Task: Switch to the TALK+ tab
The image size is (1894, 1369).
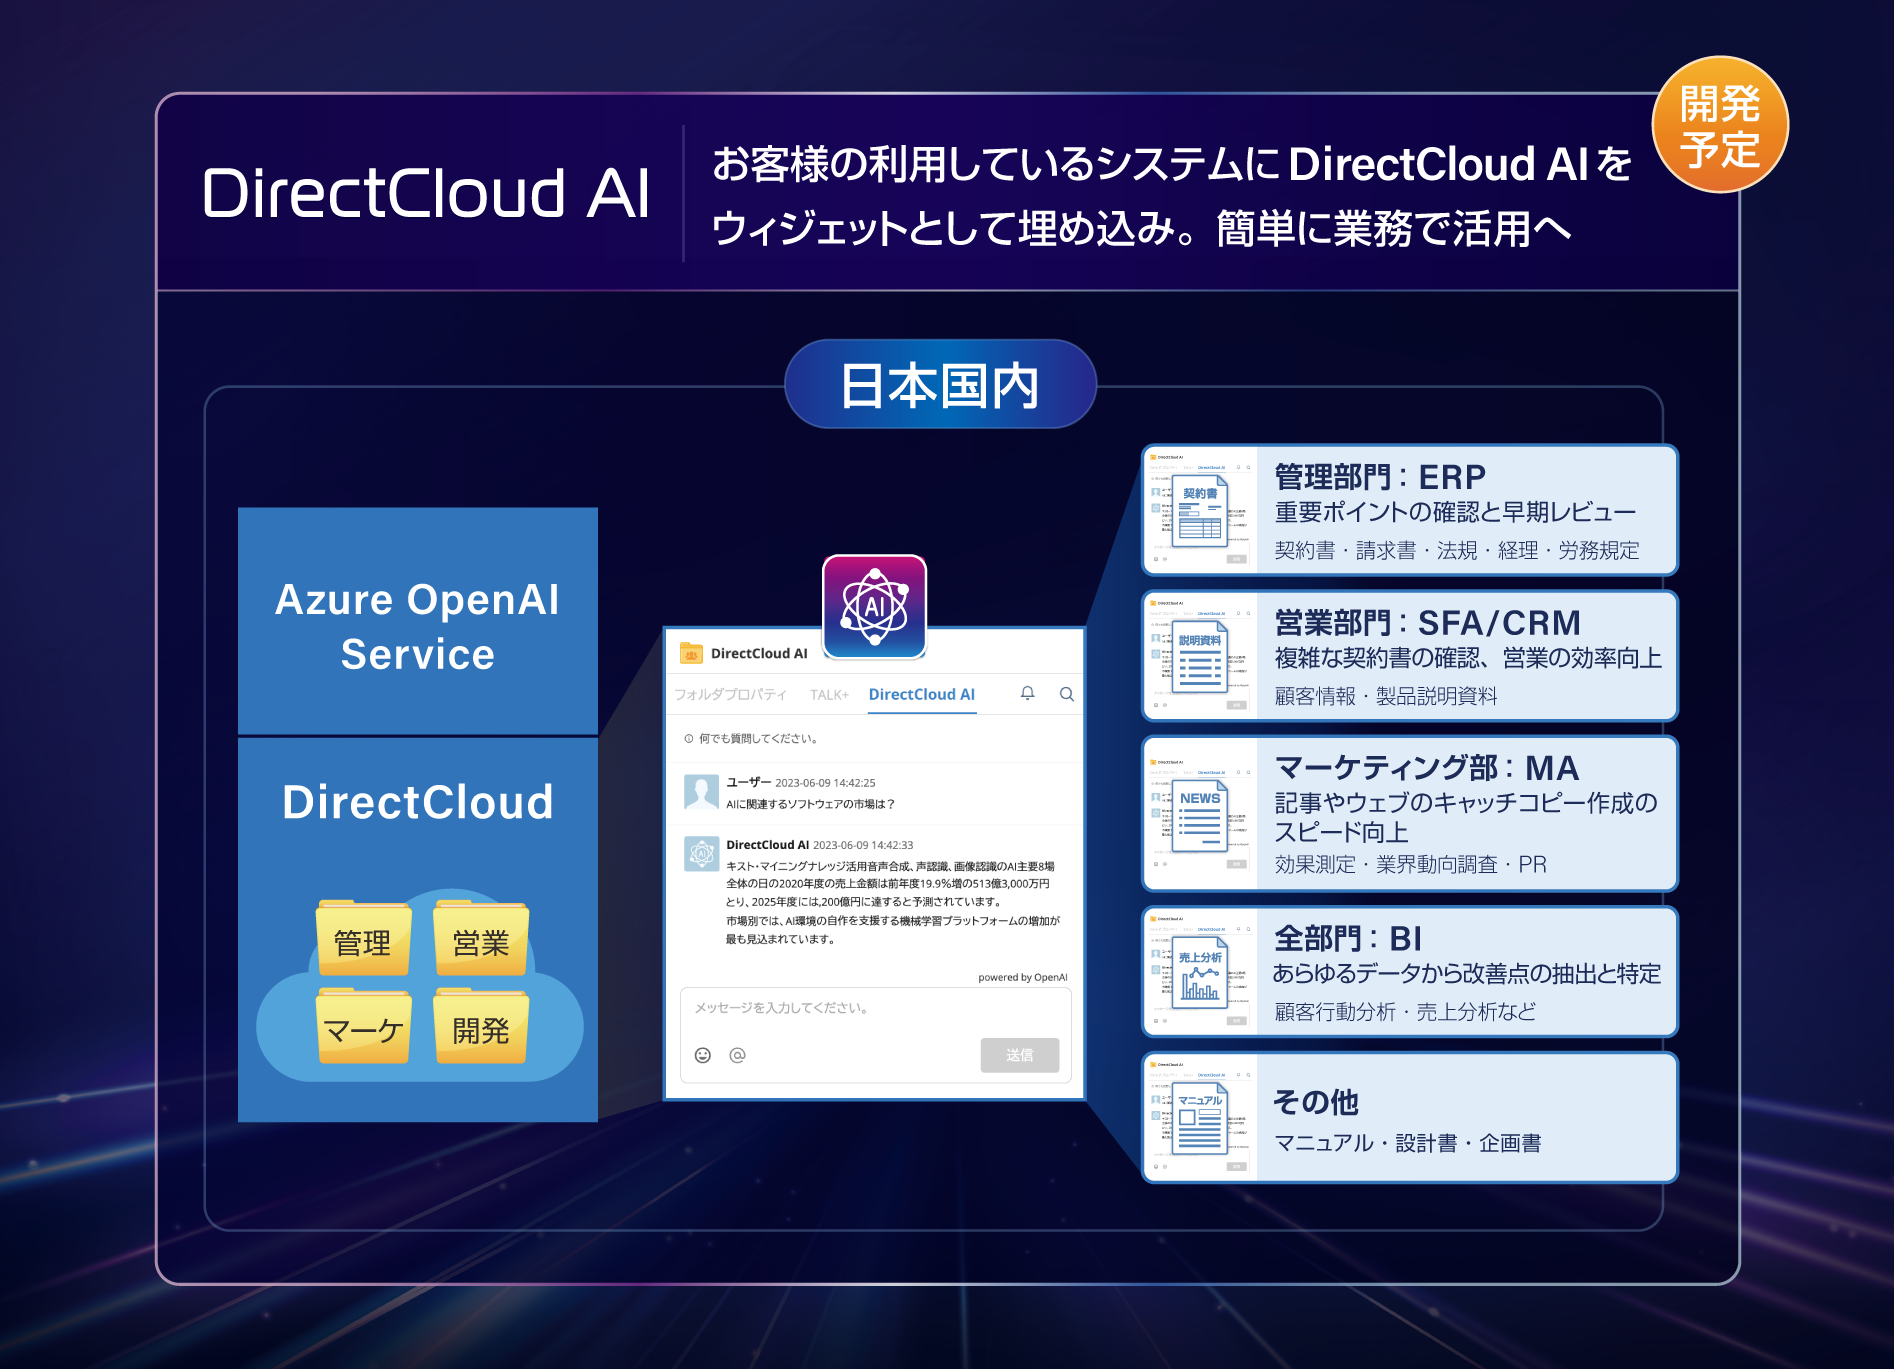Action: click(829, 694)
